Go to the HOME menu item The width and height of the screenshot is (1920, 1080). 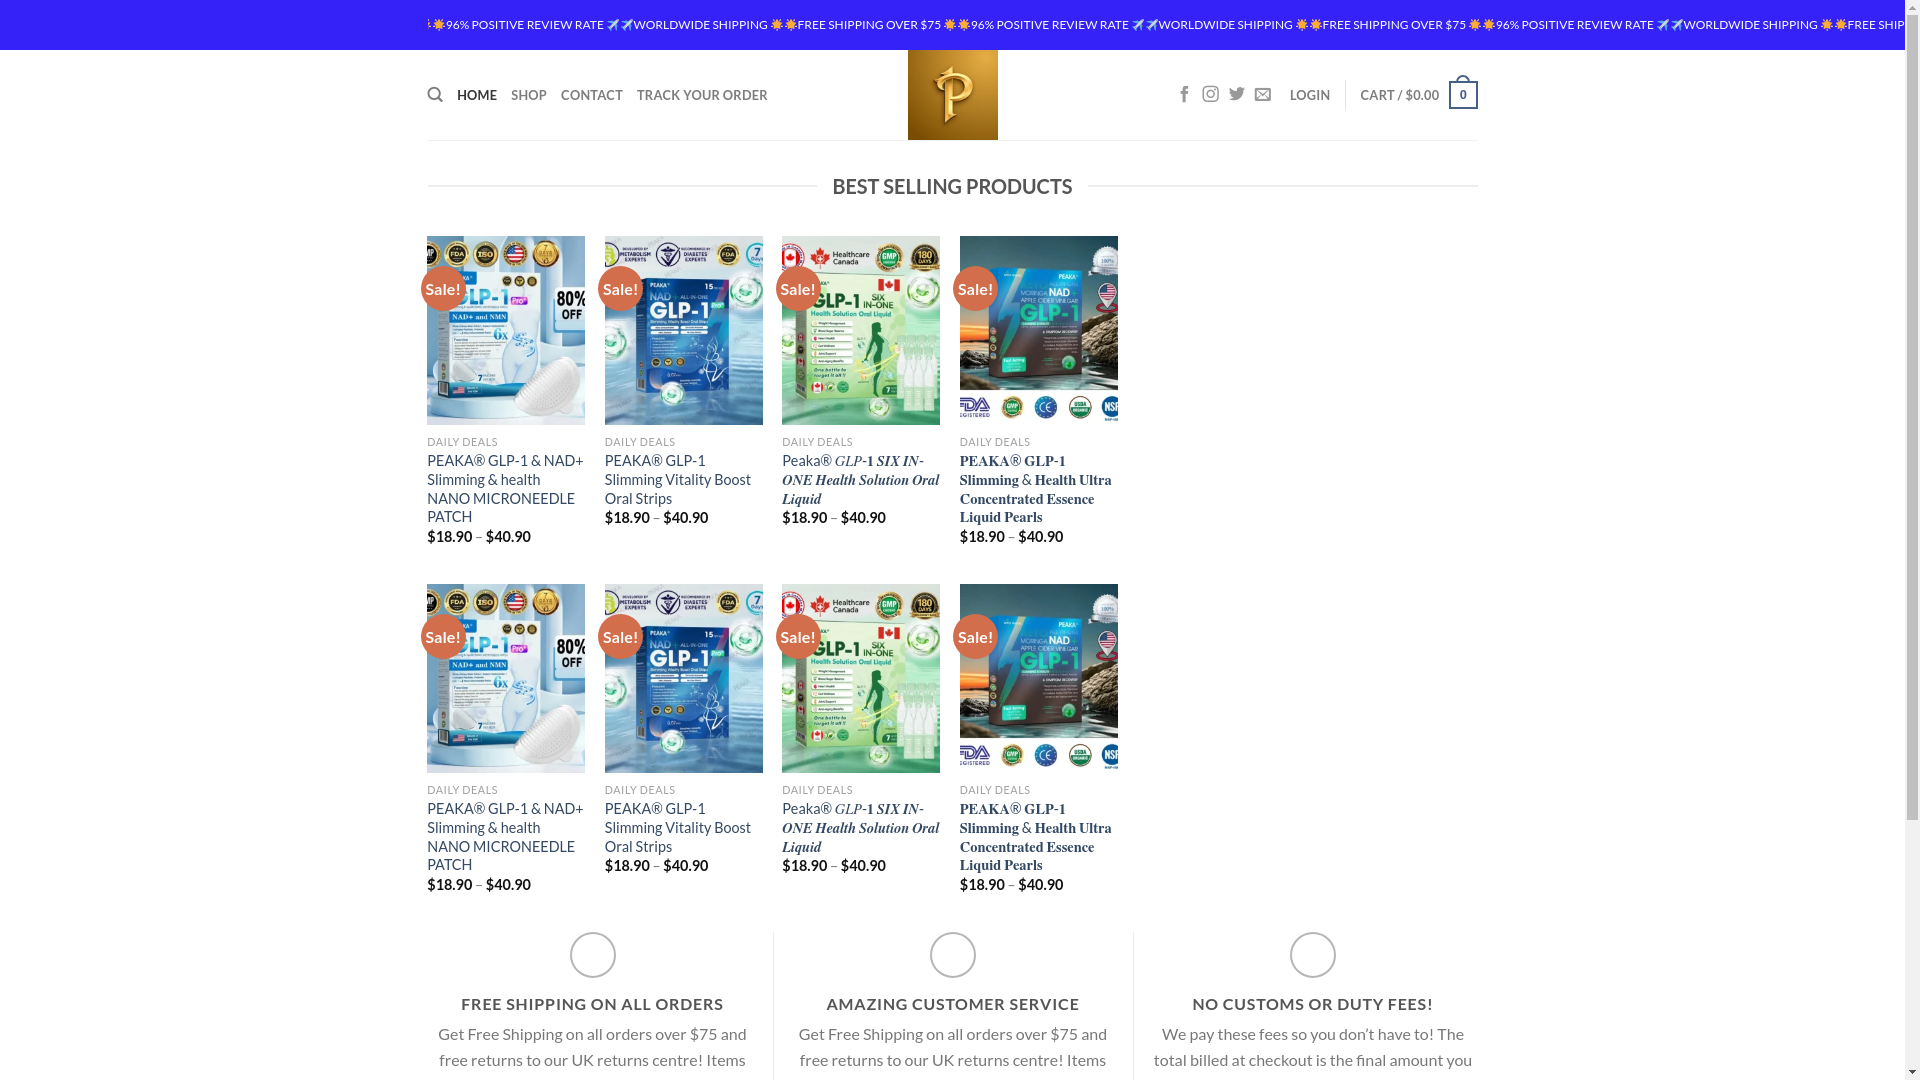click(x=477, y=95)
